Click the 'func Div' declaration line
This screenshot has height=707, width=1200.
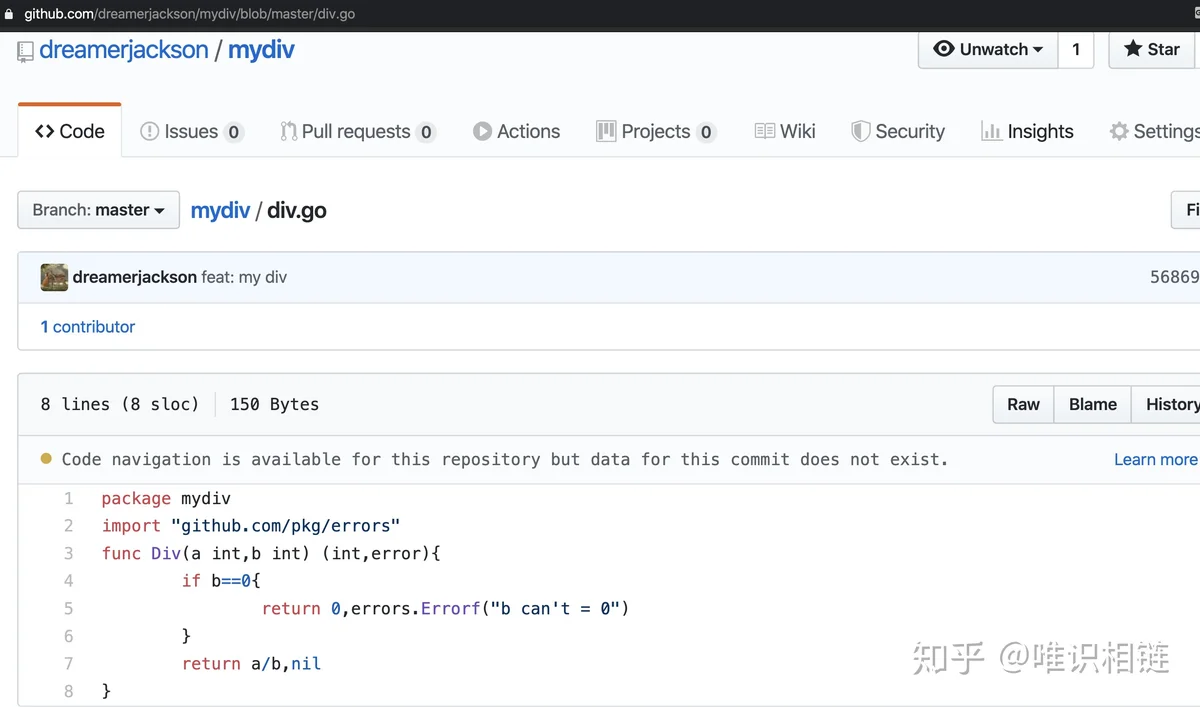coord(271,553)
